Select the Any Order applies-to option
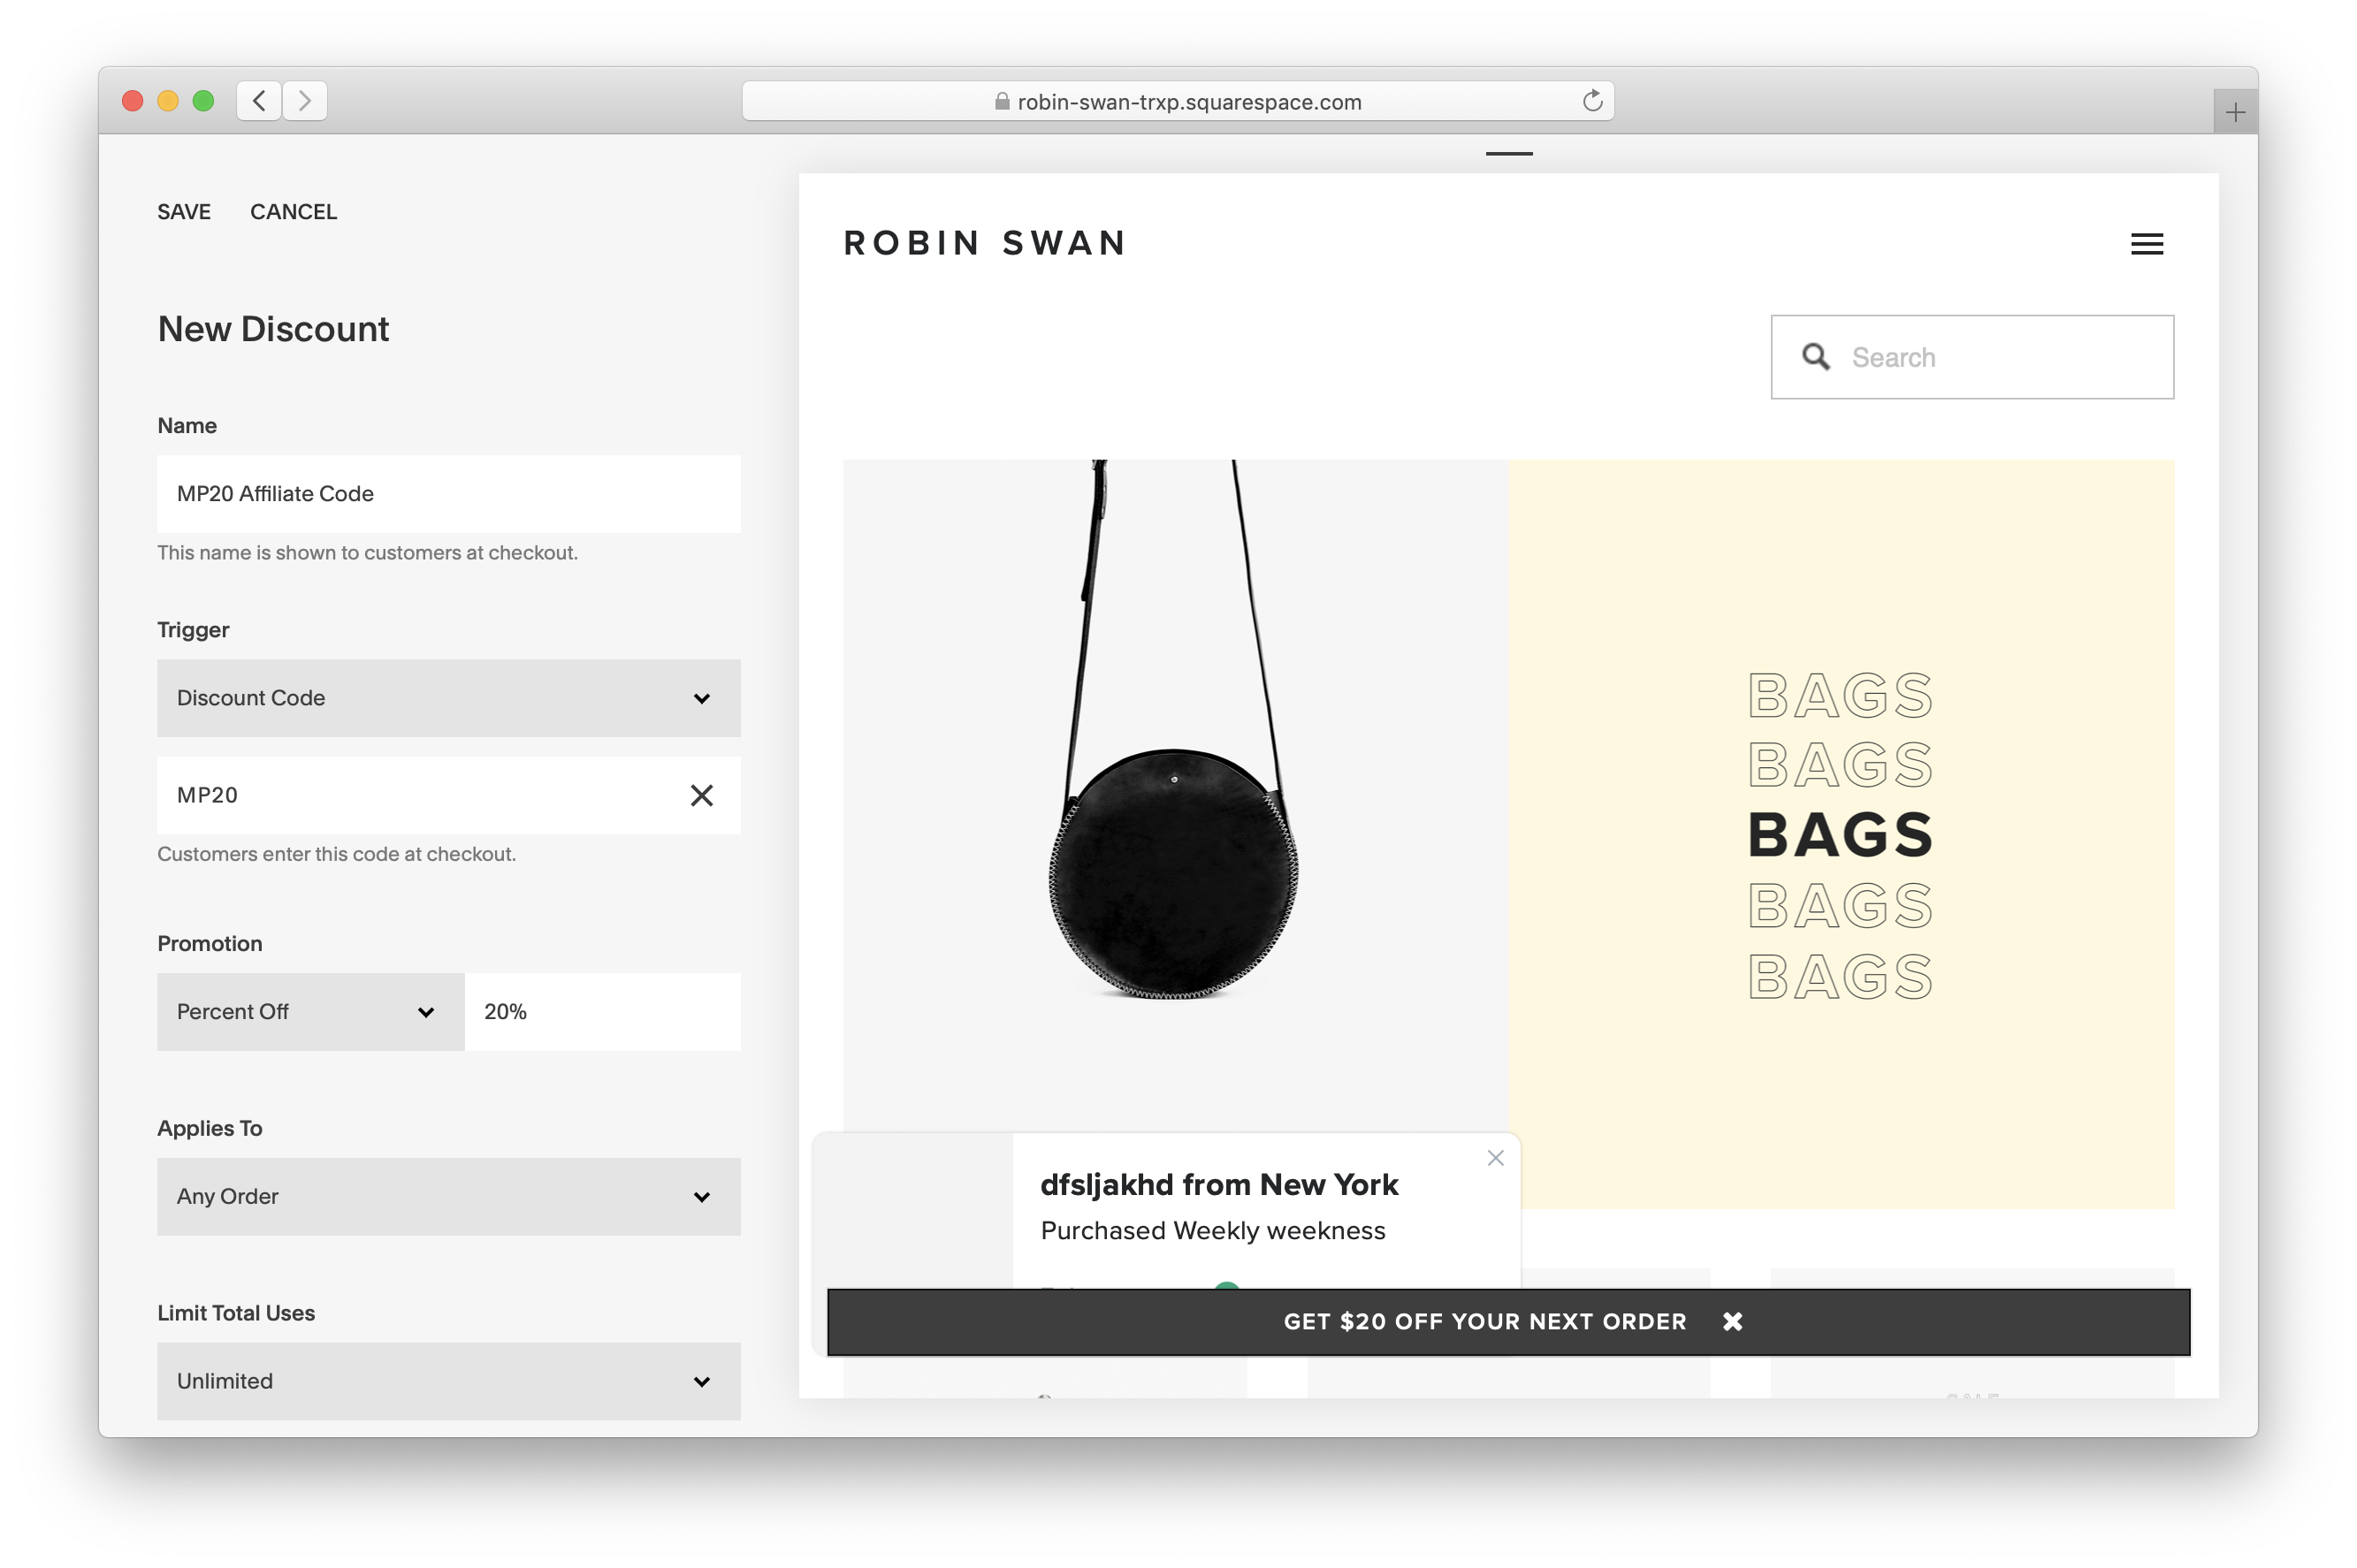This screenshot has height=1568, width=2357. (443, 1195)
